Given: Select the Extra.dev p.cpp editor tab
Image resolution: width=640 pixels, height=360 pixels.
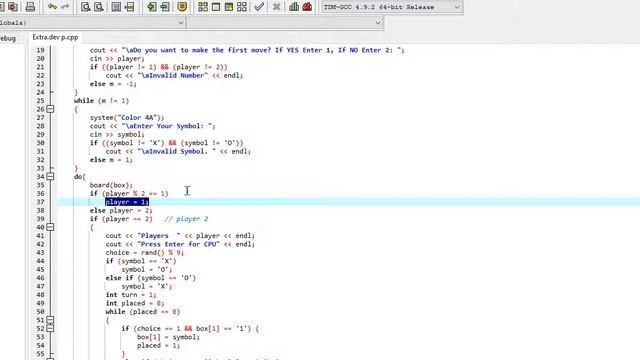Looking at the screenshot, I should (55, 37).
